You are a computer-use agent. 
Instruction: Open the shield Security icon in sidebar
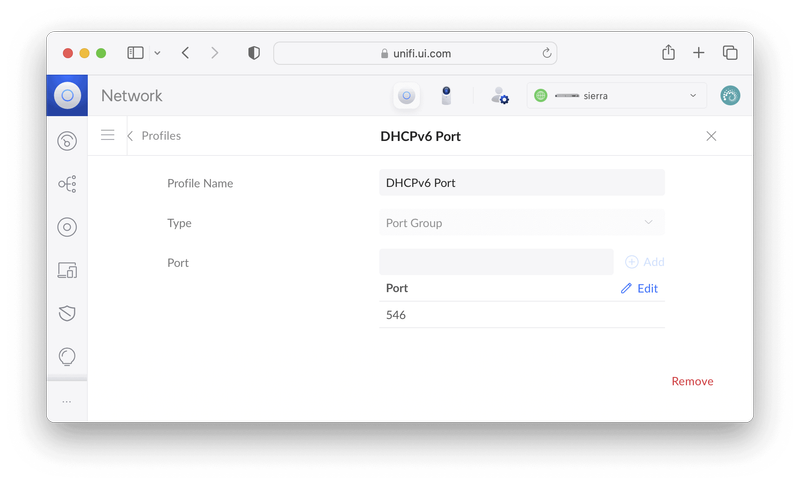tap(67, 313)
